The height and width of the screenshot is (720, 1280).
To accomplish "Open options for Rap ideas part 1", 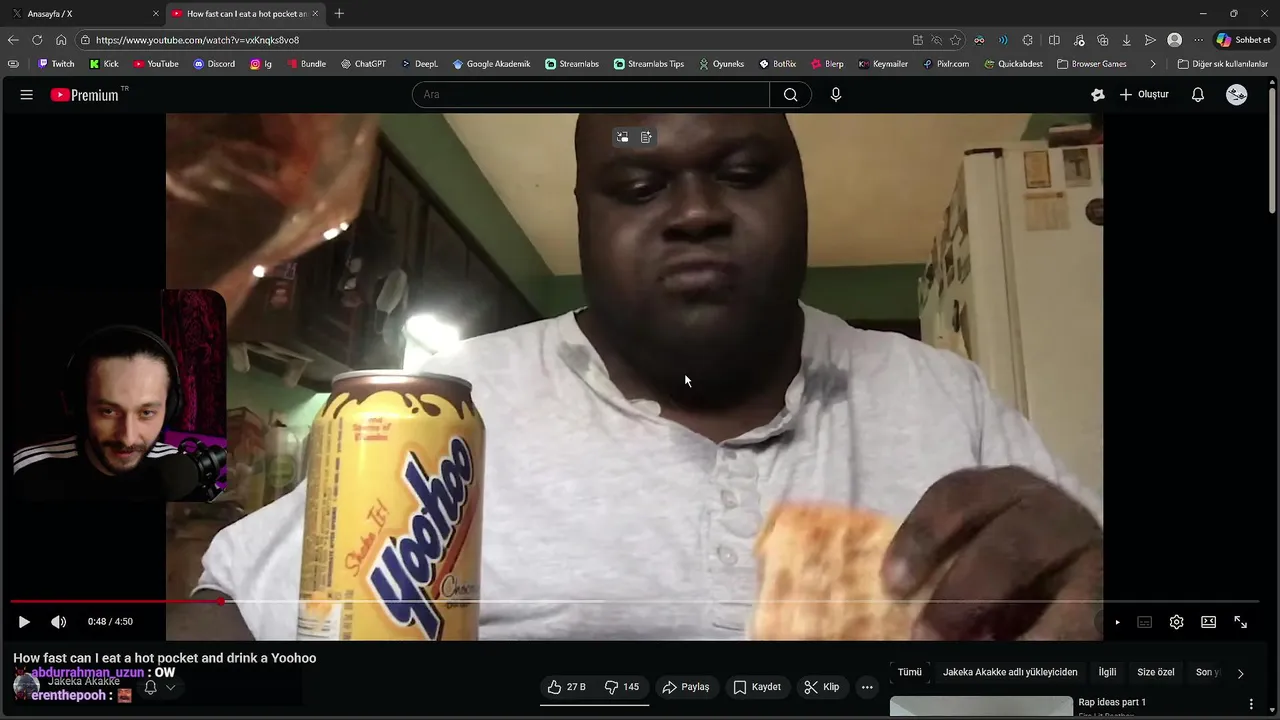I will (x=1251, y=704).
